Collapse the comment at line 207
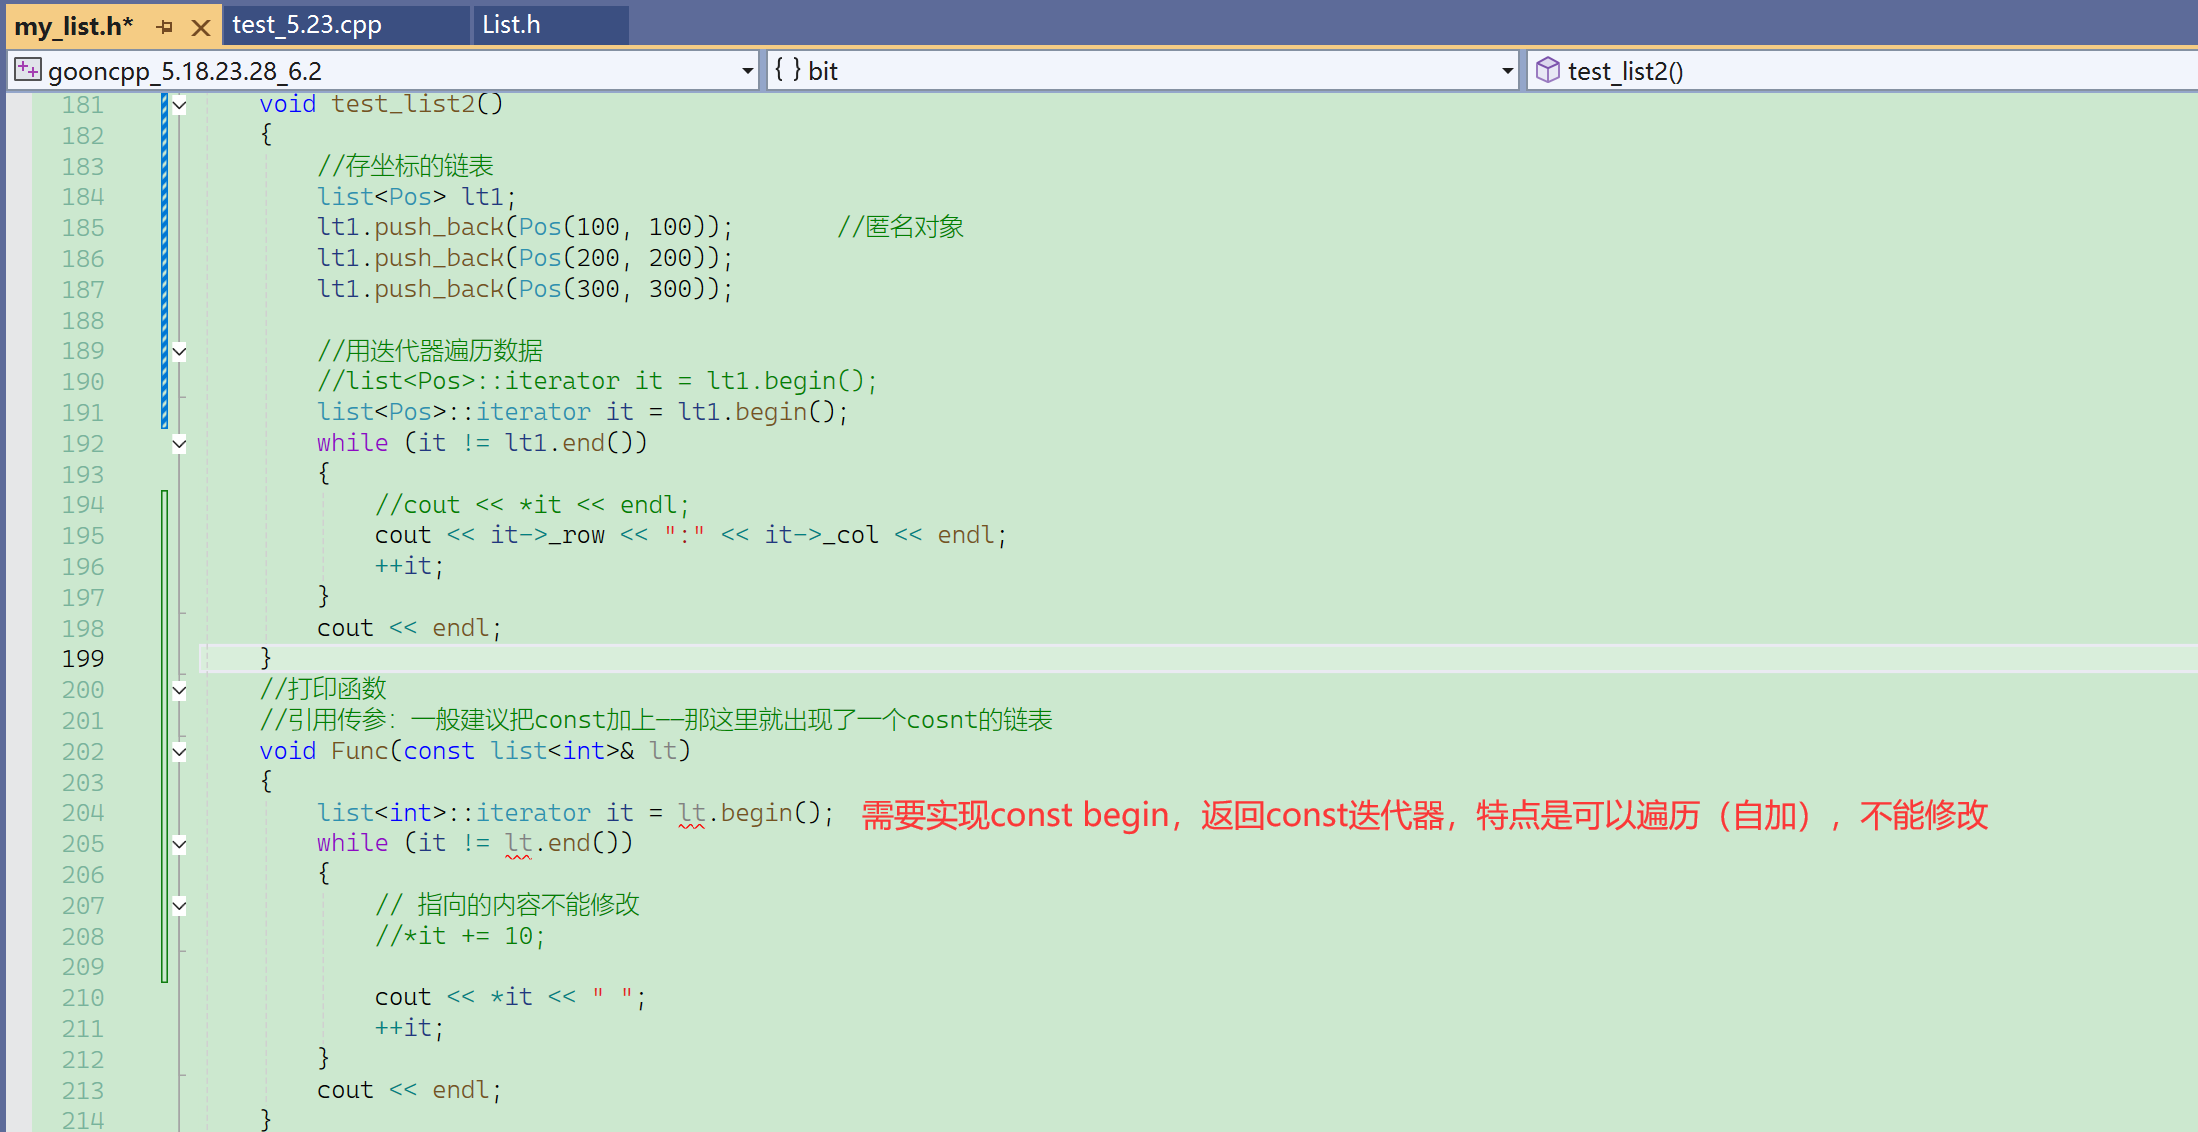This screenshot has height=1132, width=2198. [x=179, y=906]
